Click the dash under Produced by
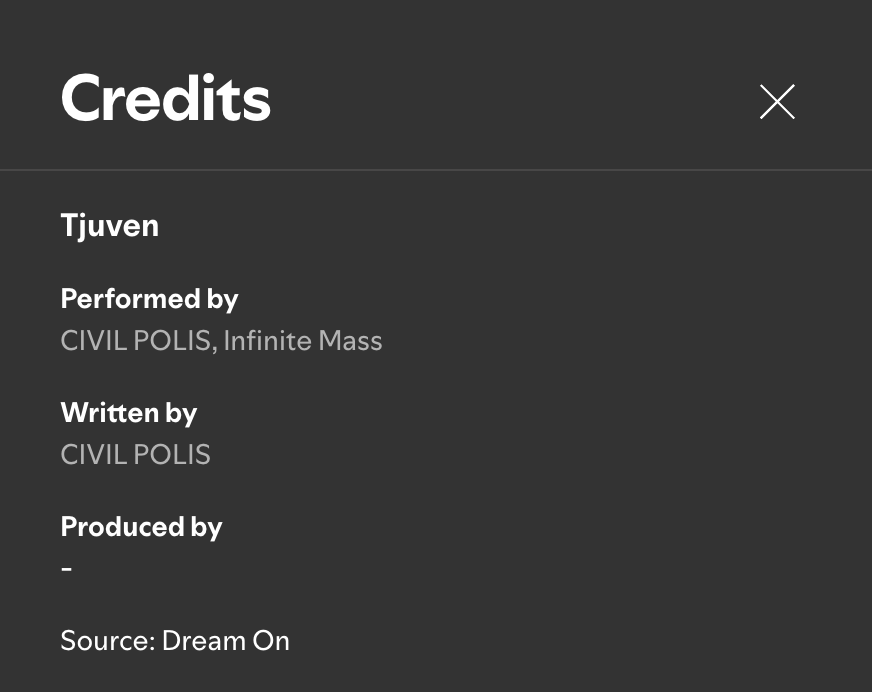The image size is (872, 692). point(66,569)
